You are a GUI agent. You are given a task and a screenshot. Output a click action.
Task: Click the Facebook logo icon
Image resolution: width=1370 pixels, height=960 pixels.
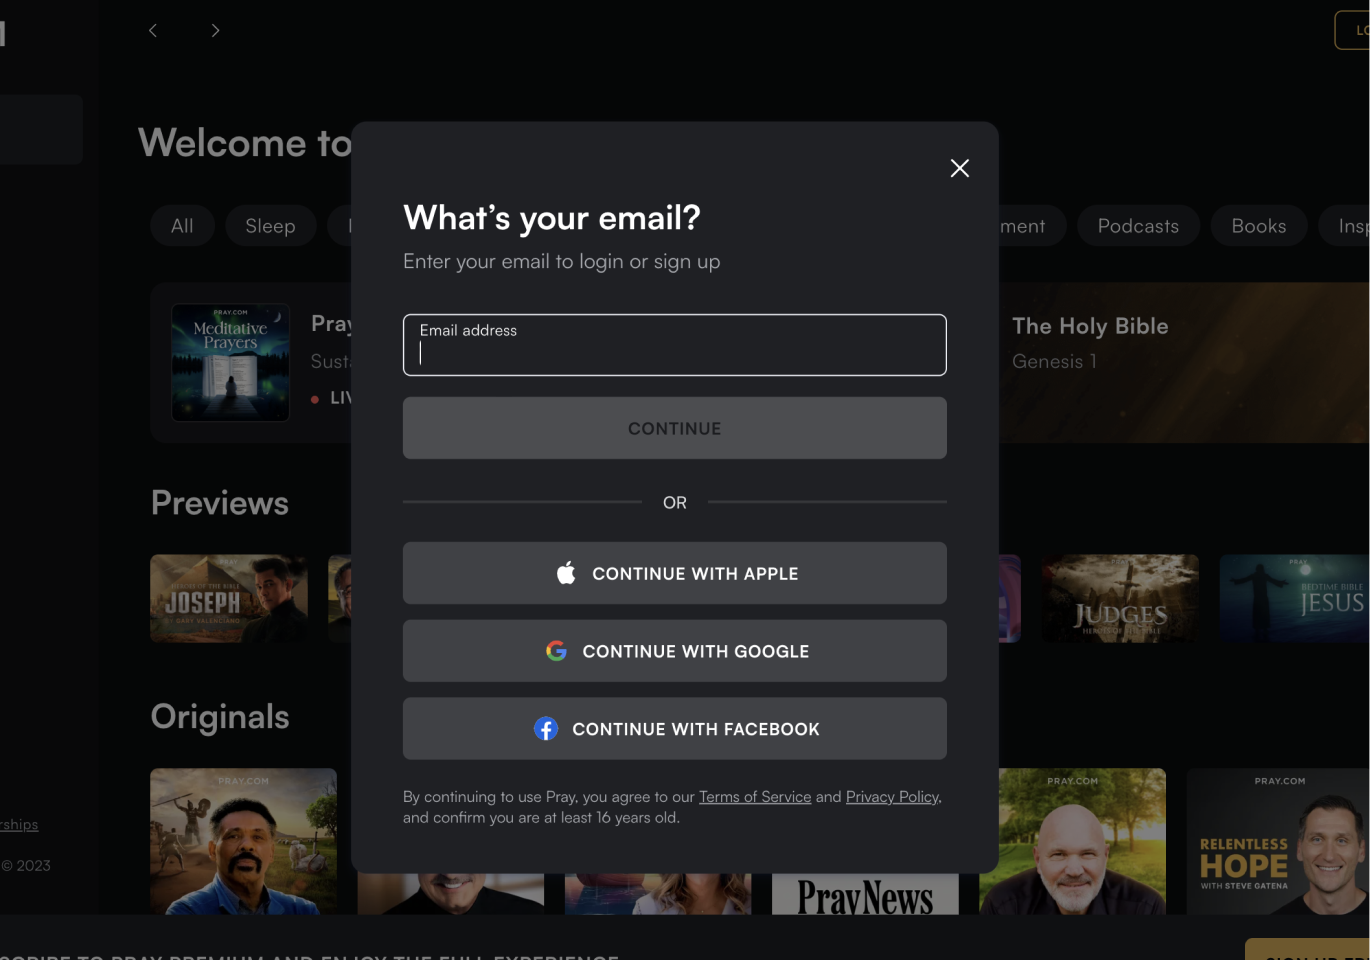[546, 729]
